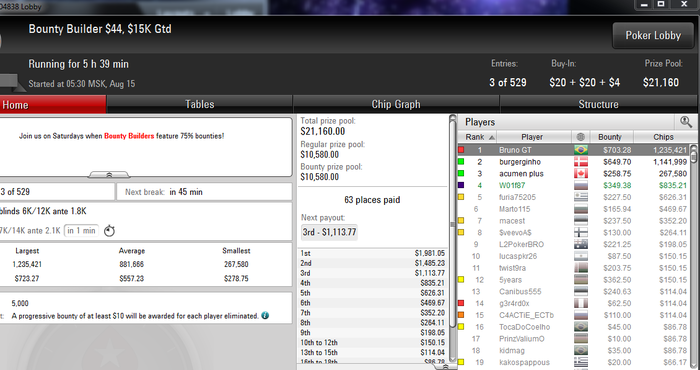
Task: Click the next payout 3rd - $1,113.77 box
Action: coord(329,232)
